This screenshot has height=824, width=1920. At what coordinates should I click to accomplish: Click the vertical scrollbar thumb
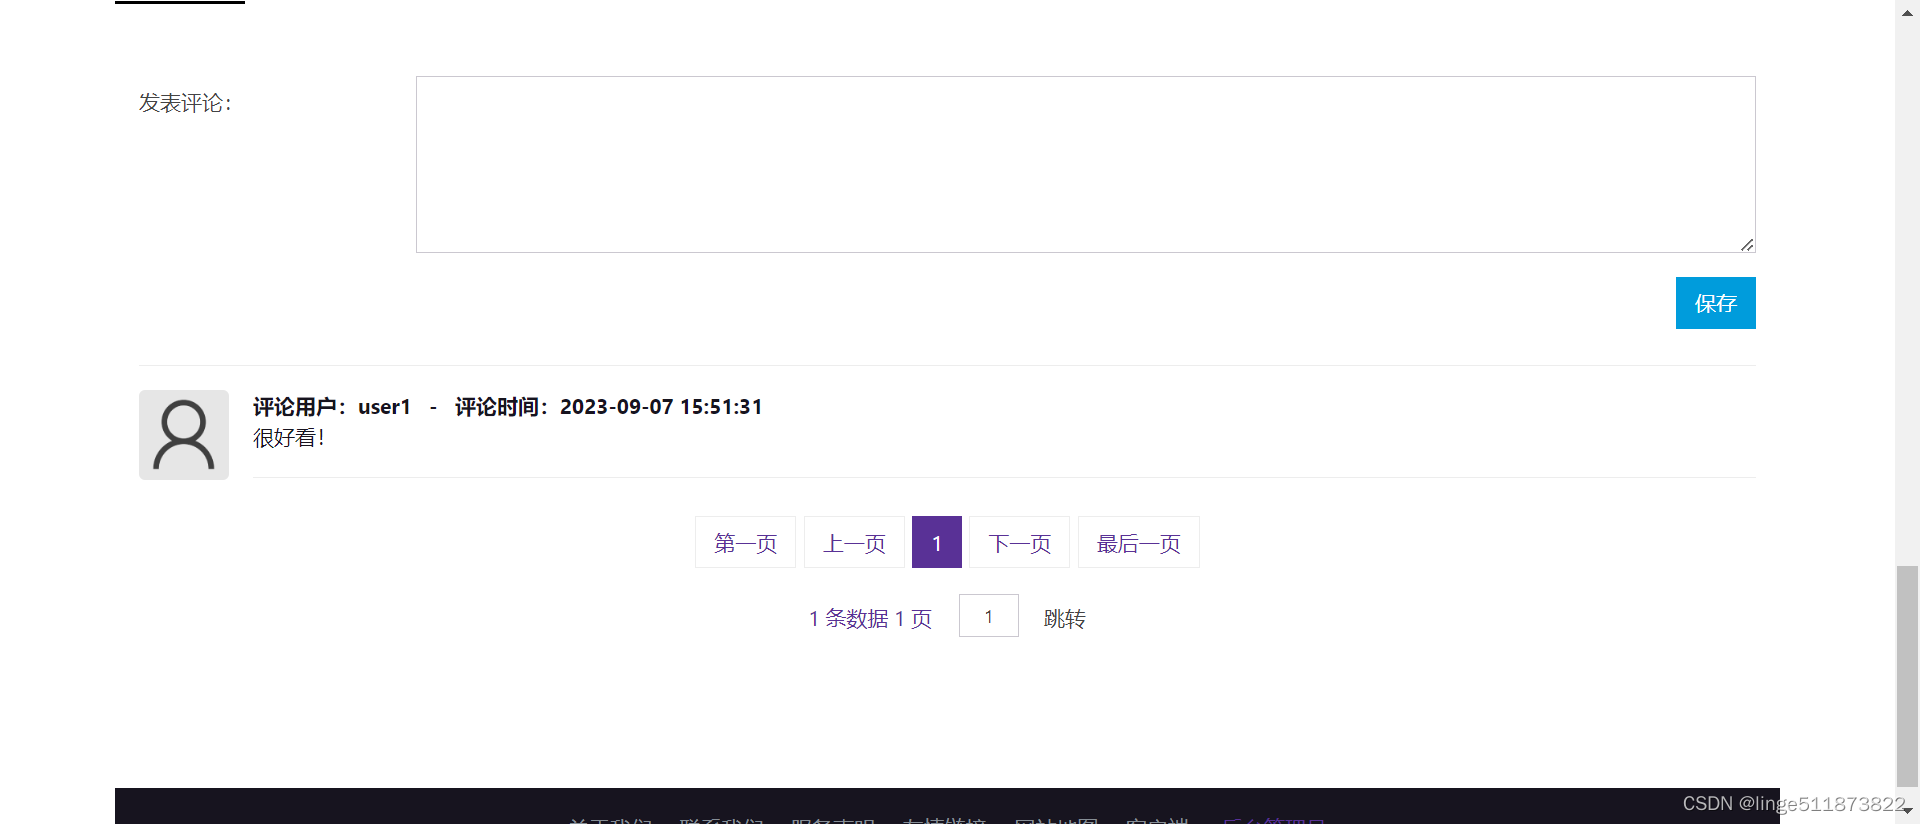(x=1908, y=677)
